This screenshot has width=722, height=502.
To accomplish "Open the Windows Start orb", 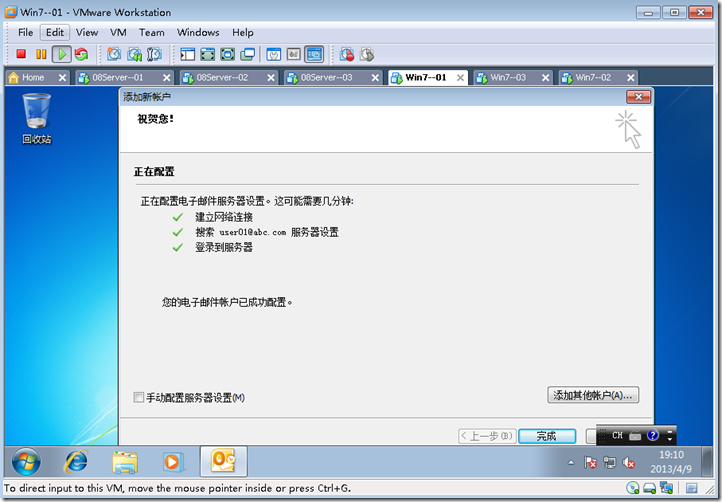I will [26, 461].
